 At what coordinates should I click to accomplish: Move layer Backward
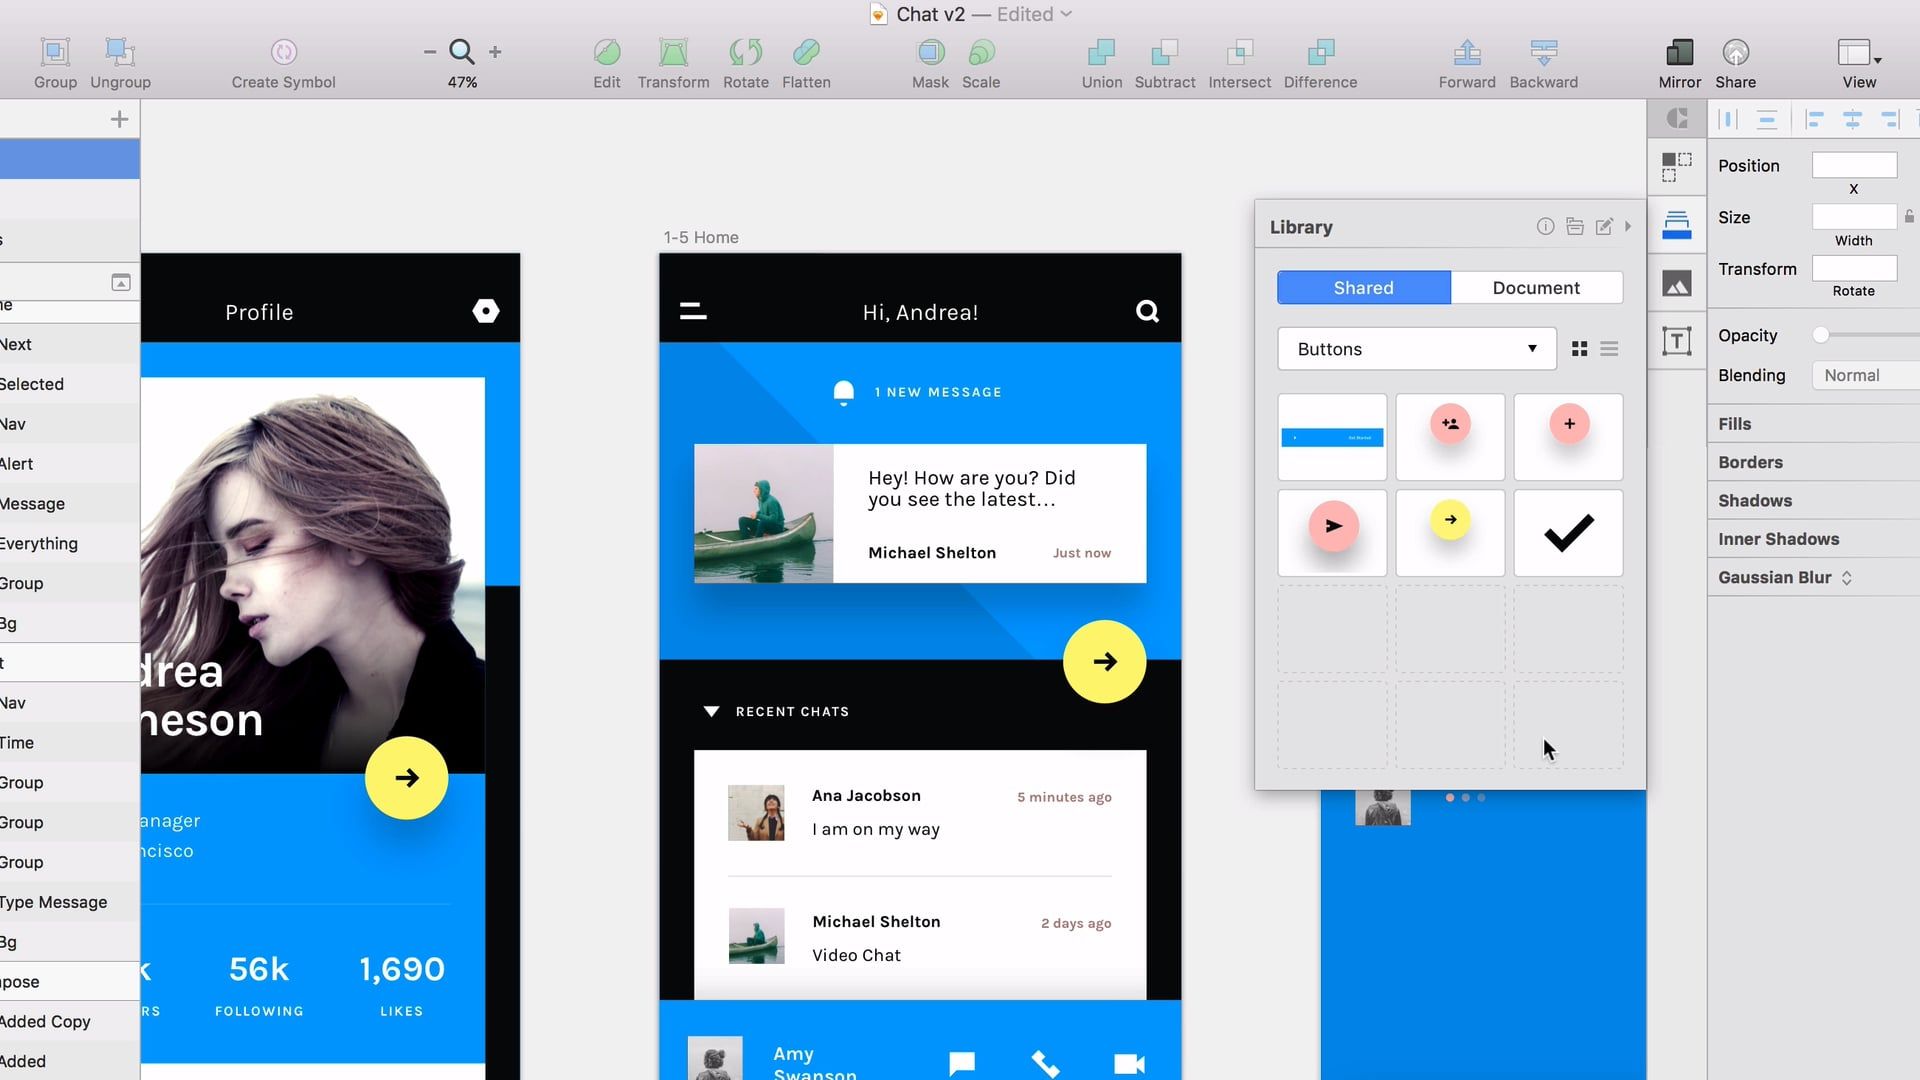(x=1544, y=52)
